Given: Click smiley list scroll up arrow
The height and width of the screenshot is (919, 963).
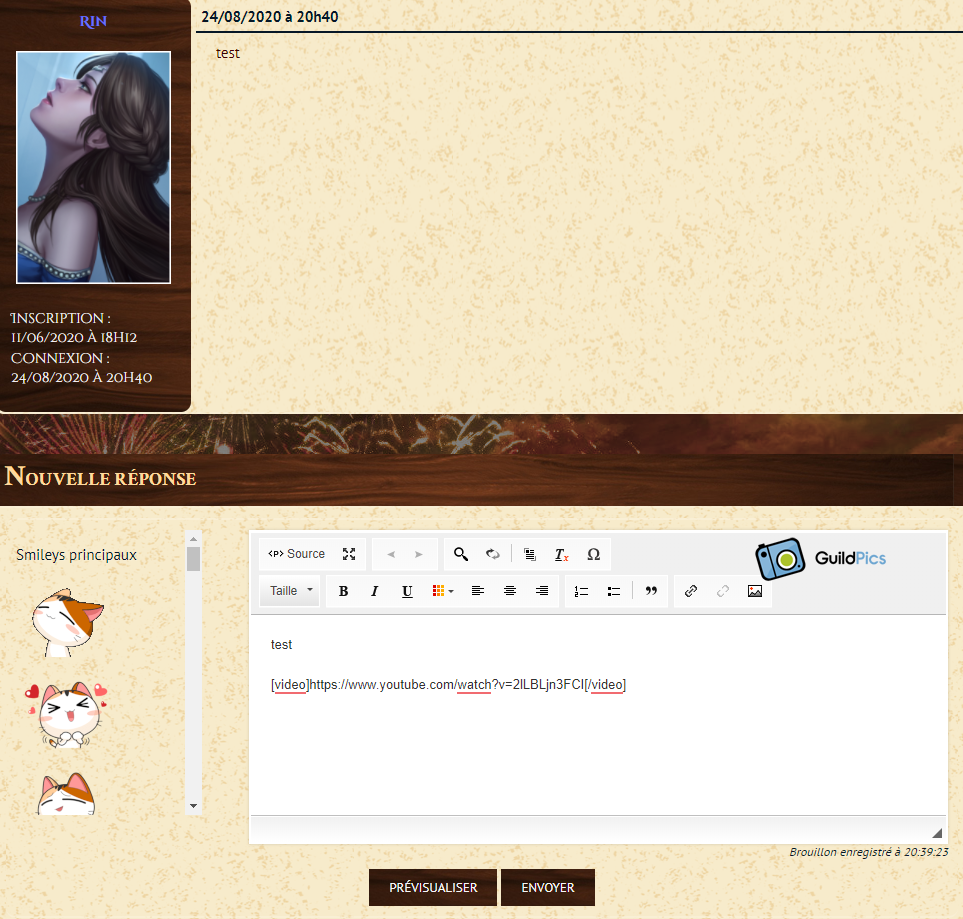Looking at the screenshot, I should pos(193,539).
